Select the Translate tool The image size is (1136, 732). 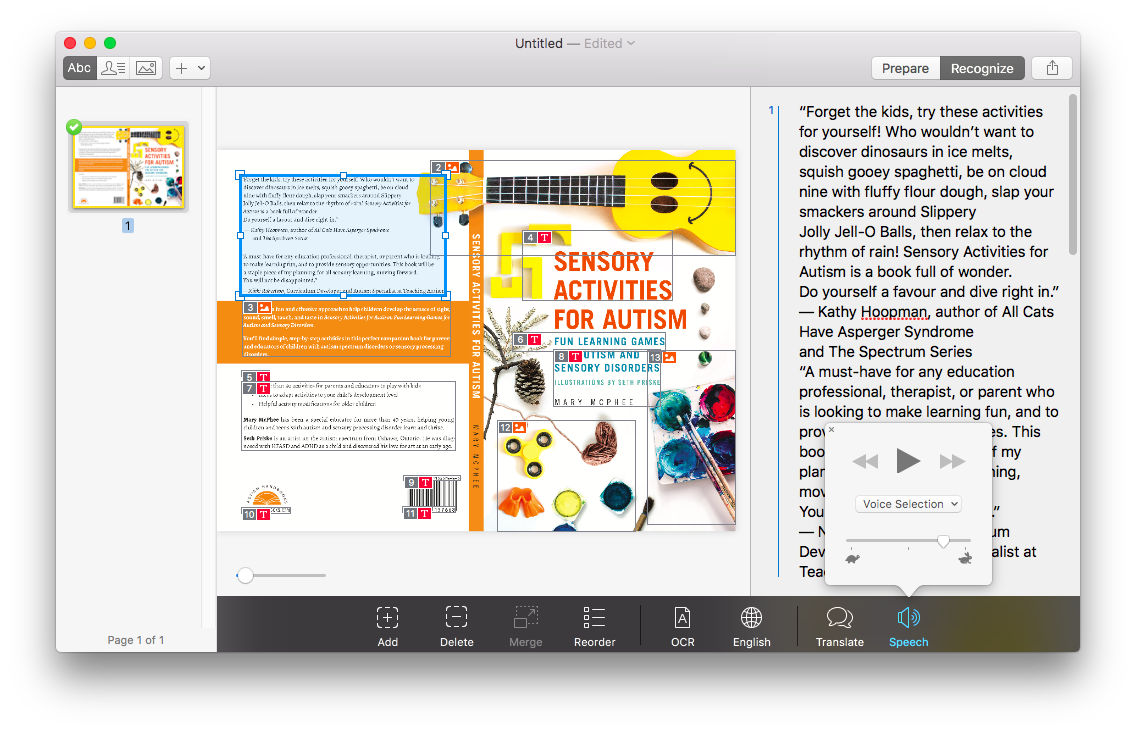tap(840, 624)
